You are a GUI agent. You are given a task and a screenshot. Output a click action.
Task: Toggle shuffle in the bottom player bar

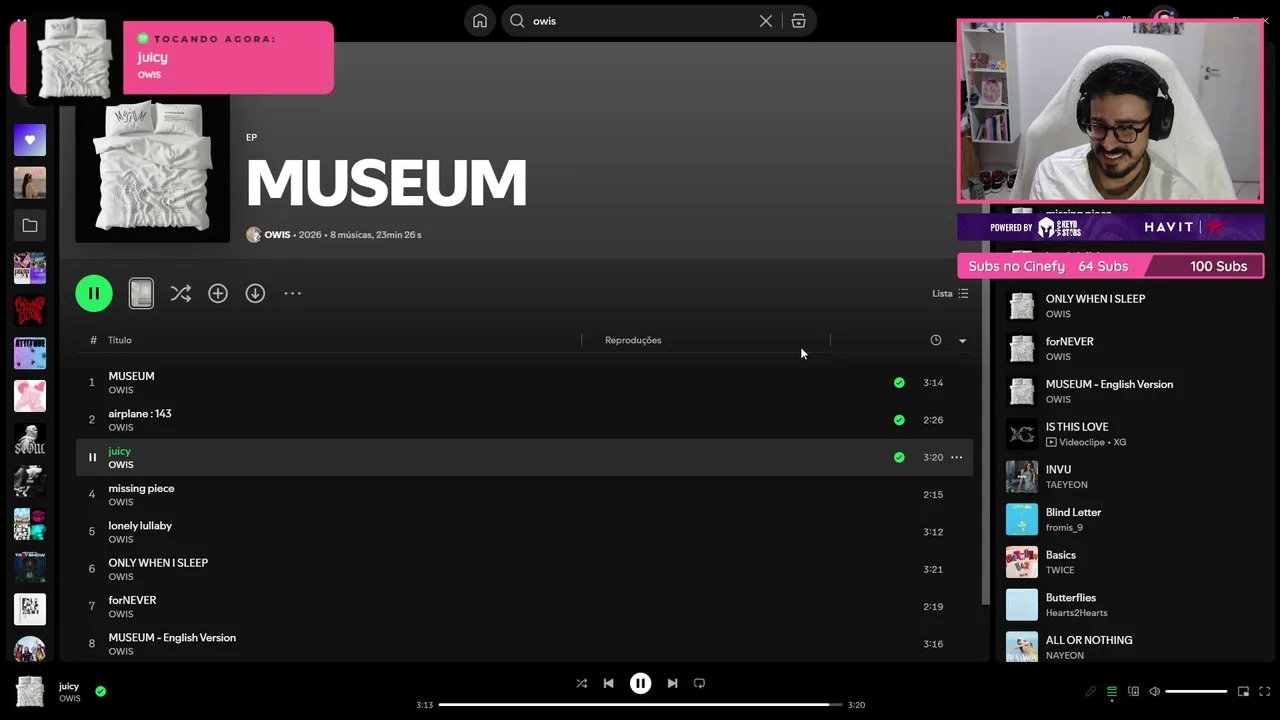[582, 683]
